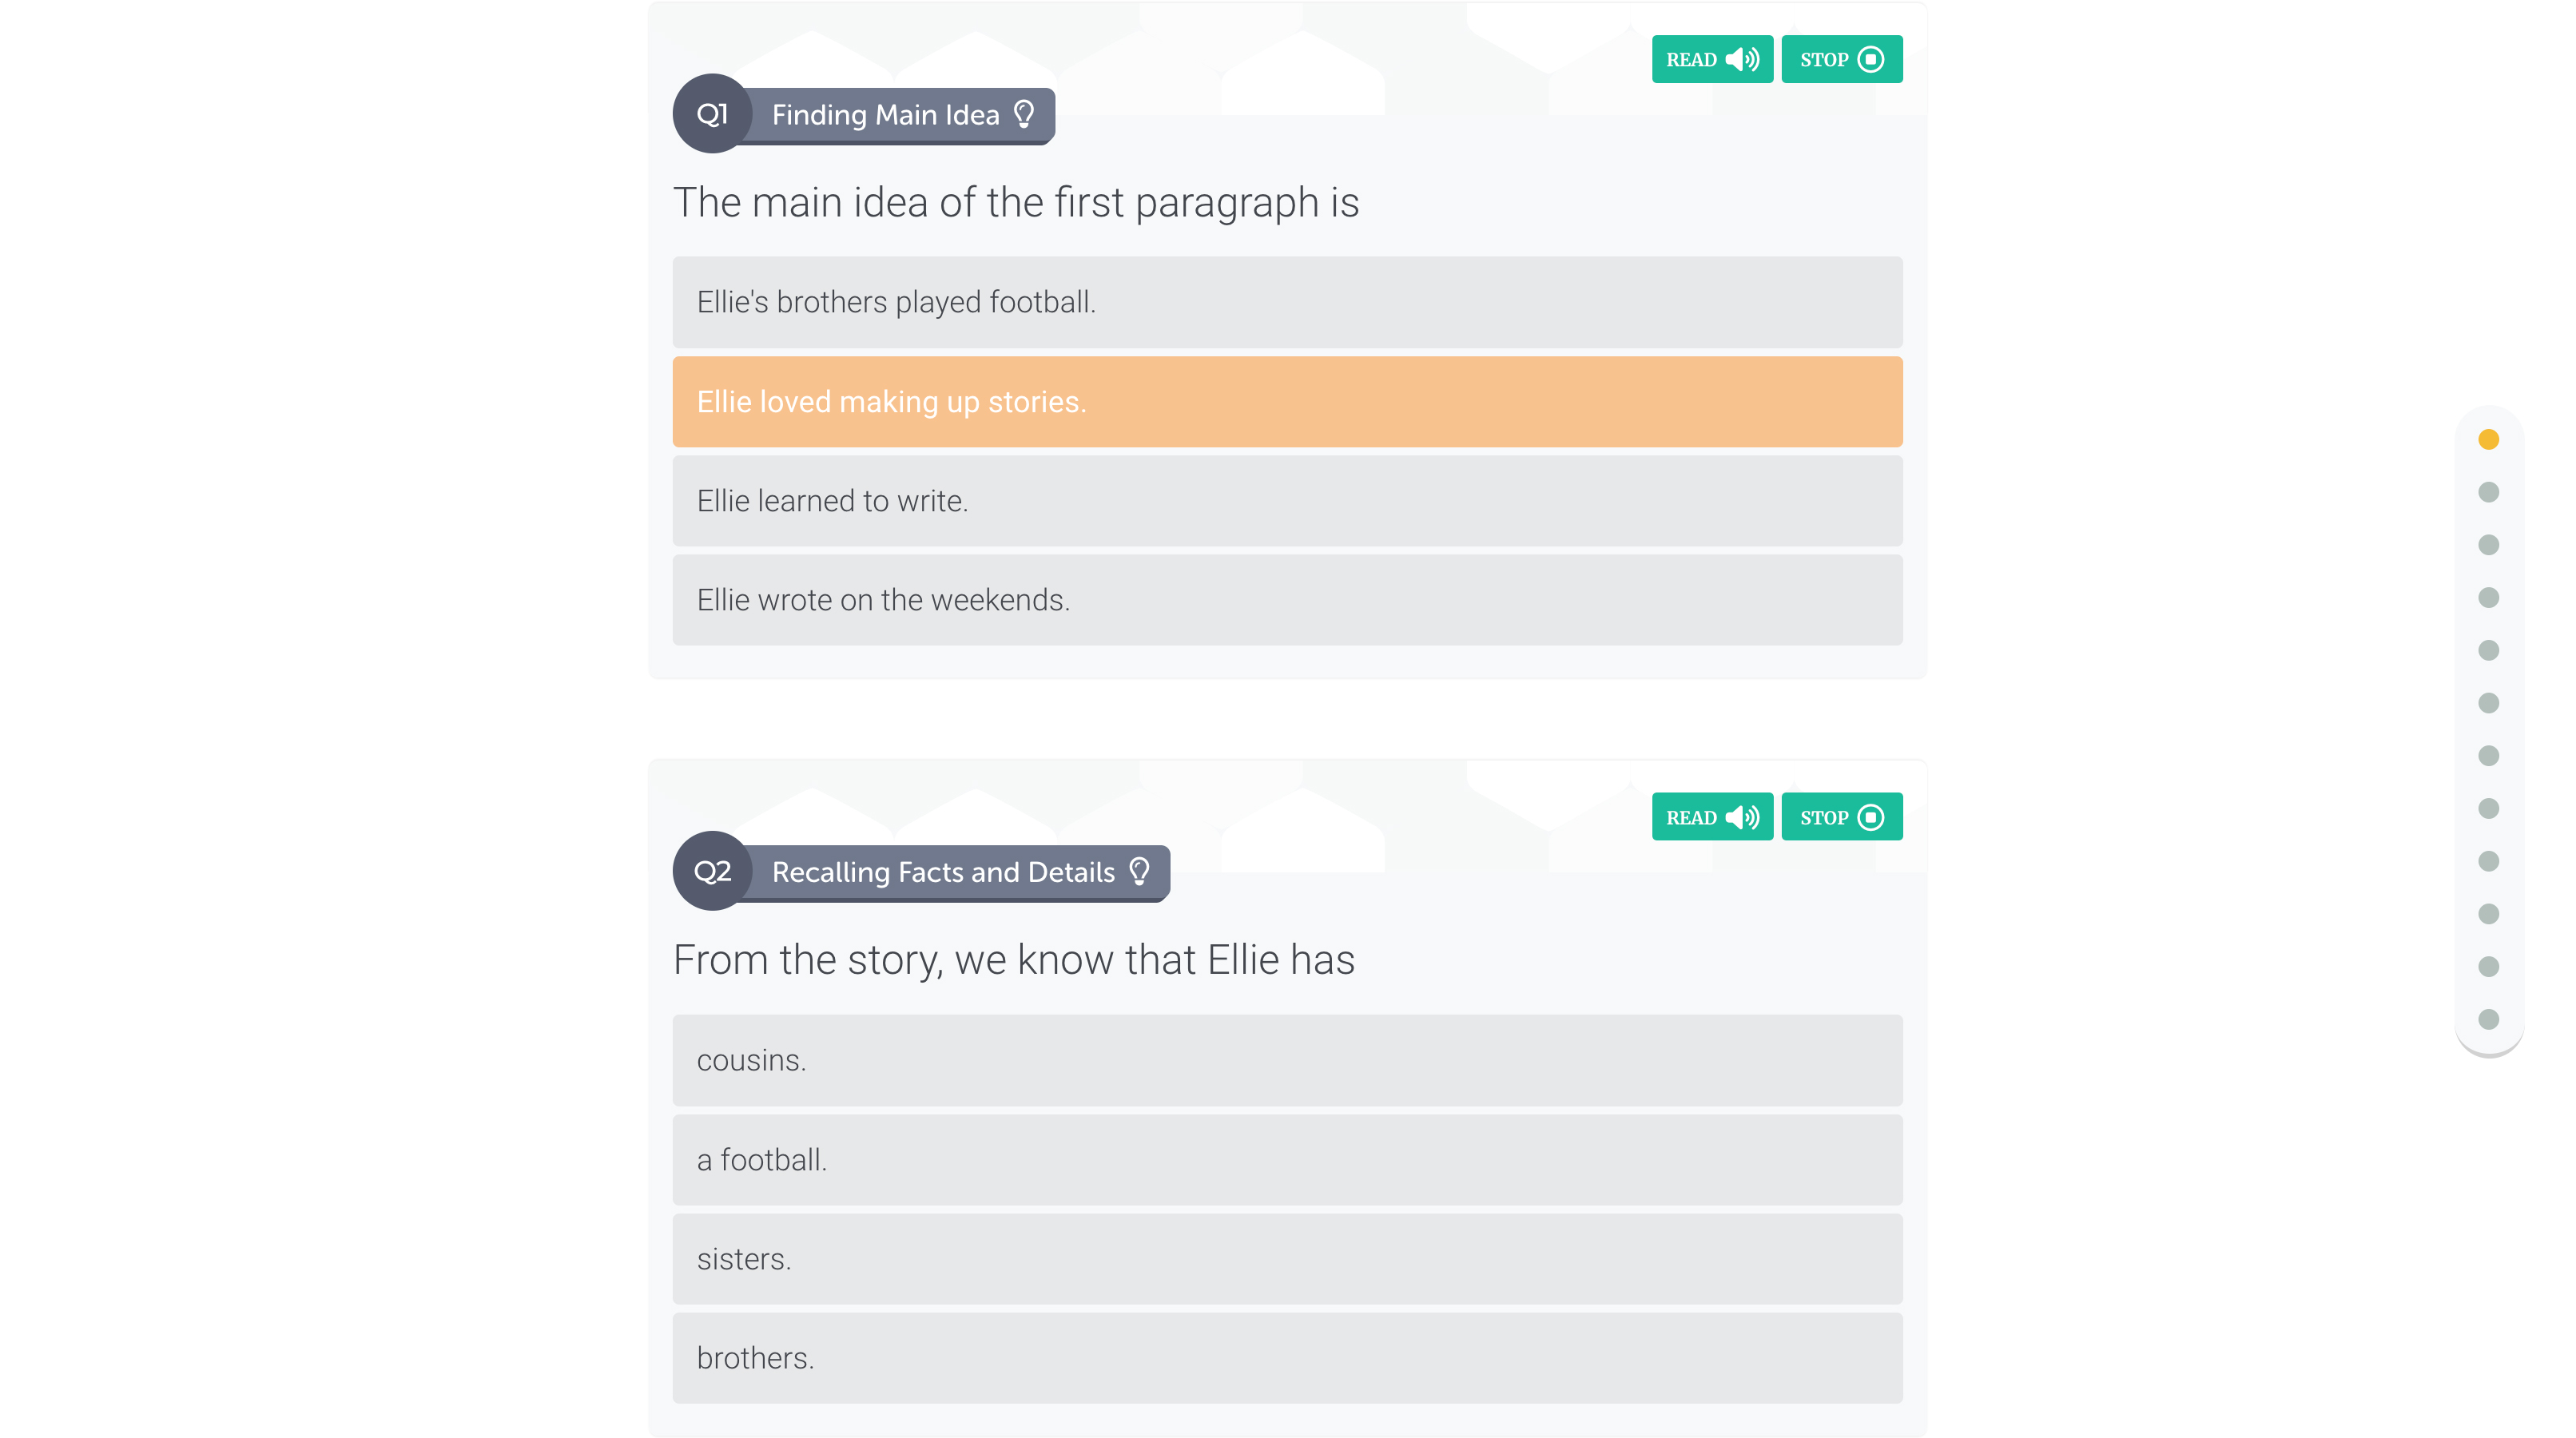Click the Finding Main Idea lightbulb hint icon

coord(1024,114)
